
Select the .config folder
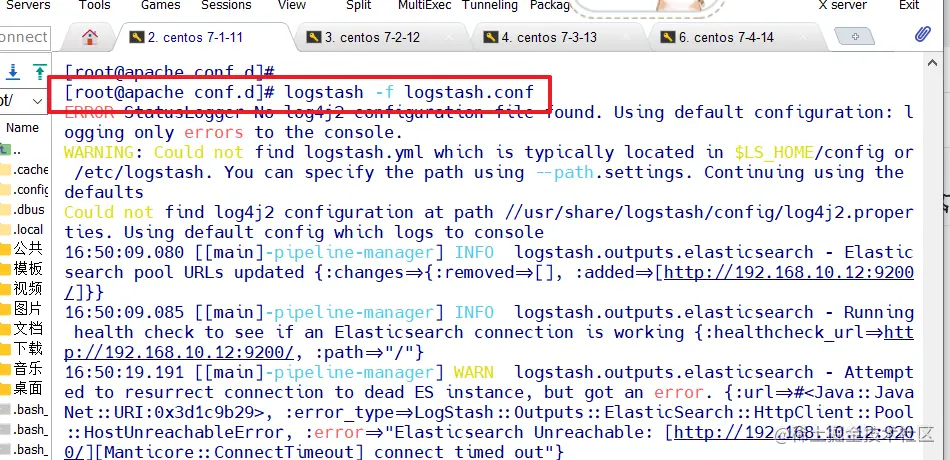click(x=24, y=190)
